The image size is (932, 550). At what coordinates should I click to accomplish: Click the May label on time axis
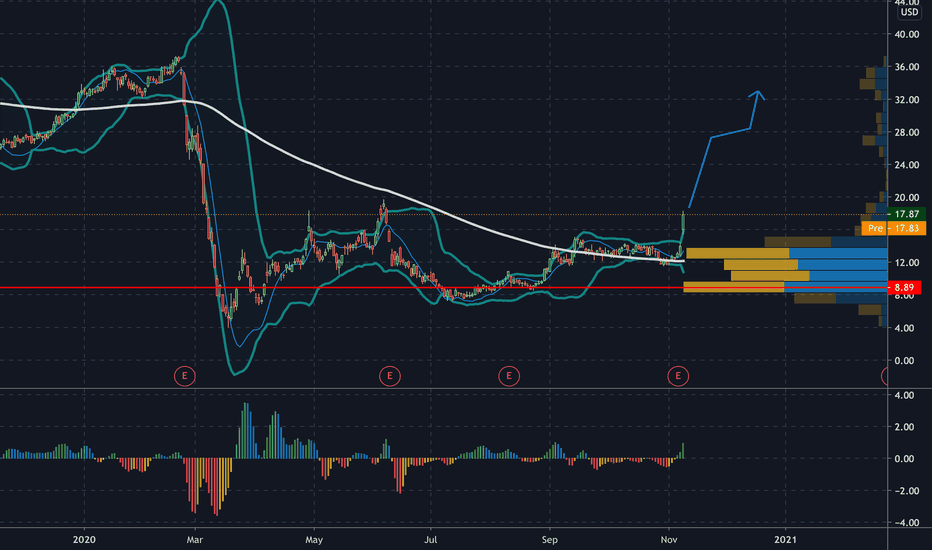tap(314, 540)
